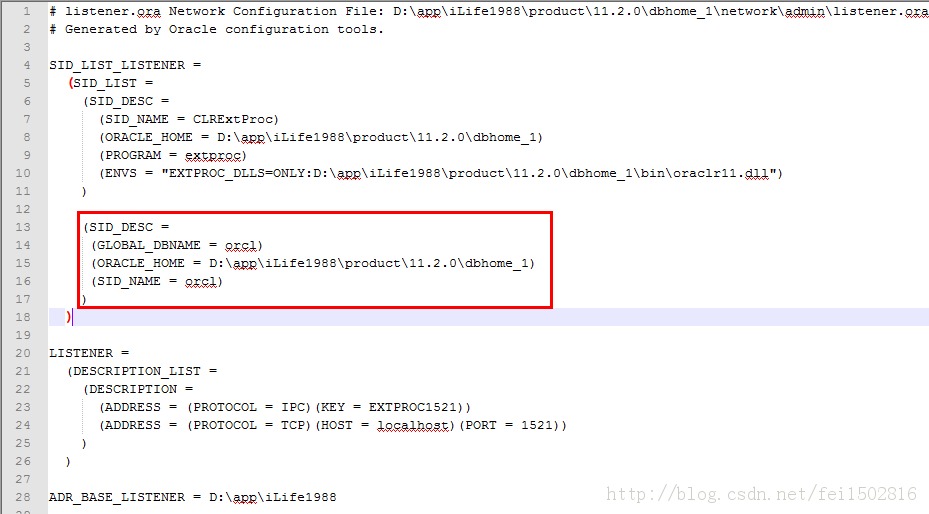Place cursor on the DESCRIPTION_LIST keyword
Image resolution: width=929 pixels, height=514 pixels.
pos(137,371)
